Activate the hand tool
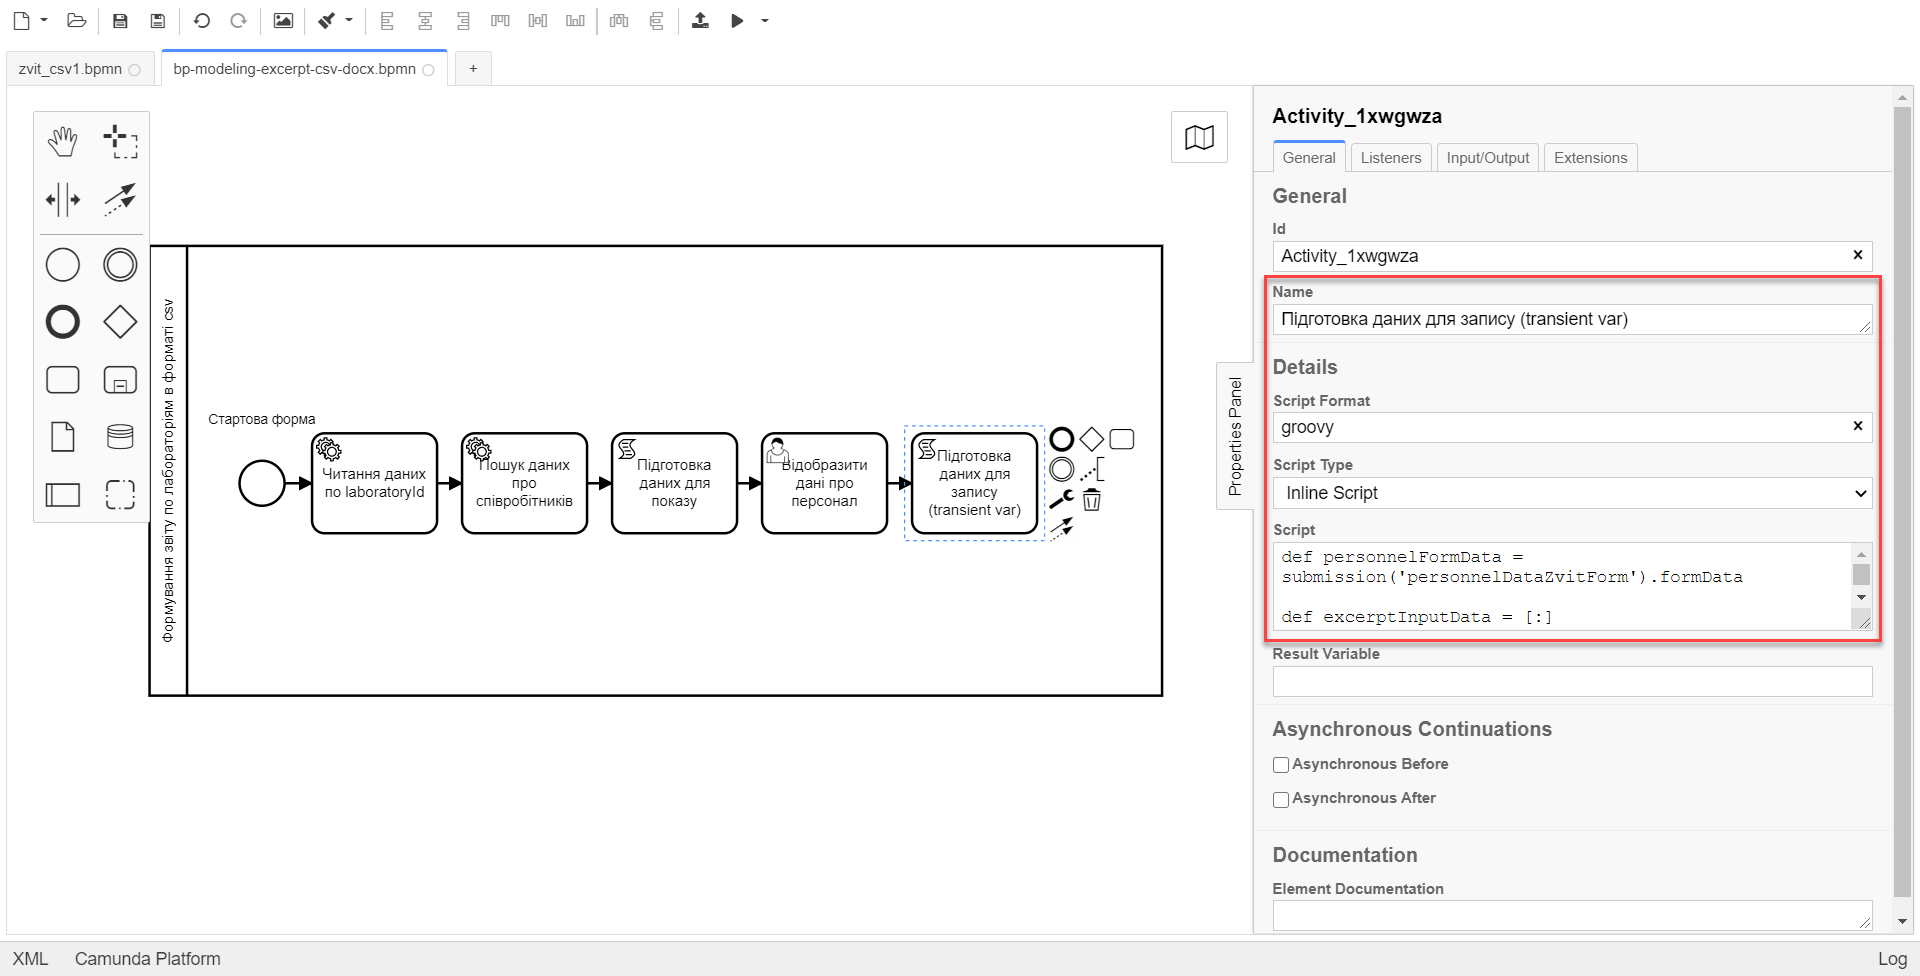The image size is (1920, 976). click(x=63, y=142)
